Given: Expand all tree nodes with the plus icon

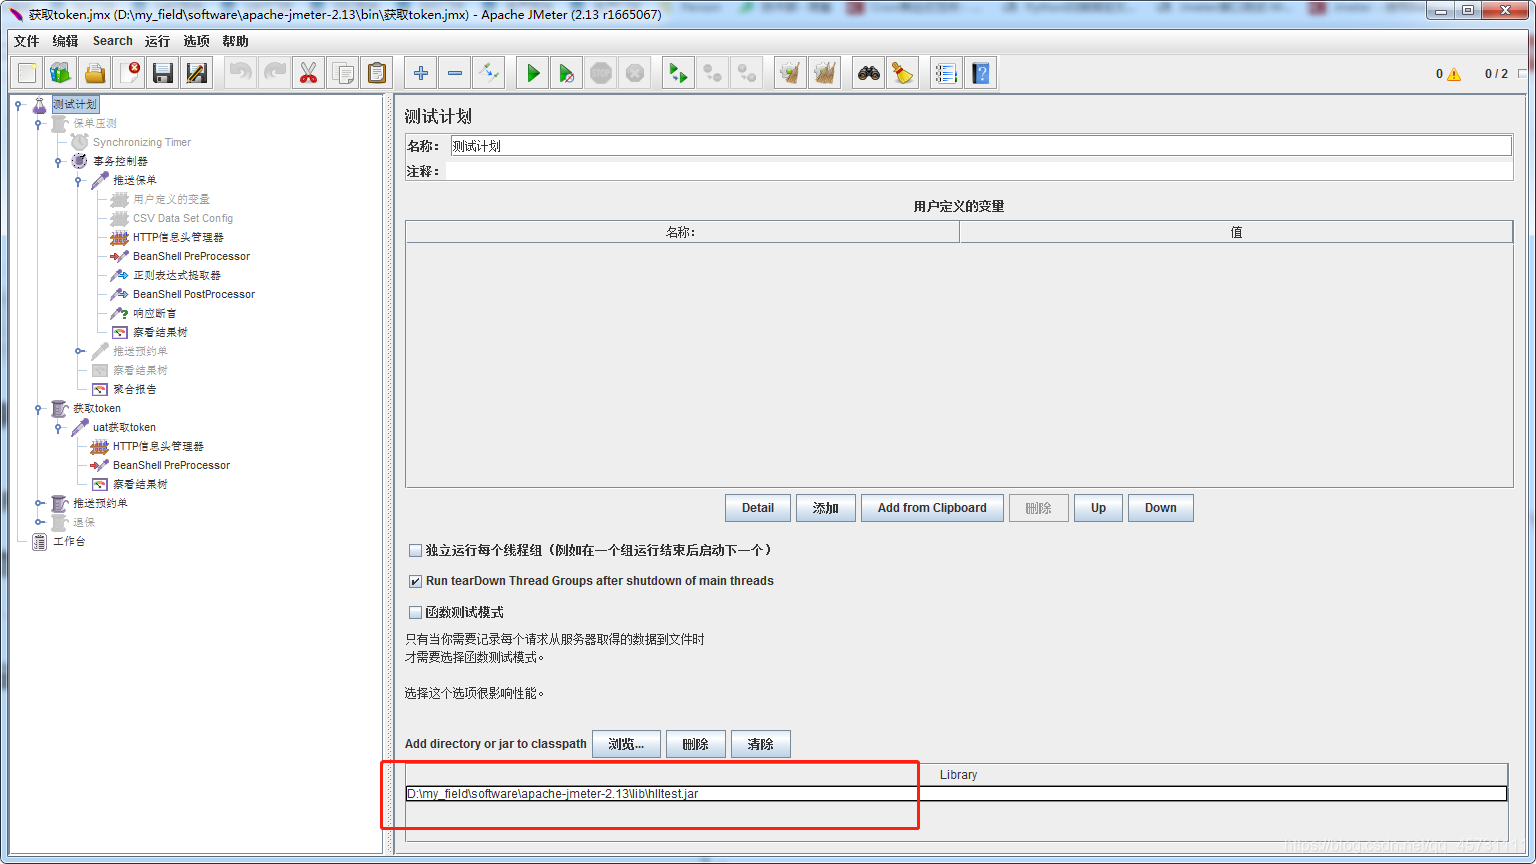Looking at the screenshot, I should [x=419, y=72].
